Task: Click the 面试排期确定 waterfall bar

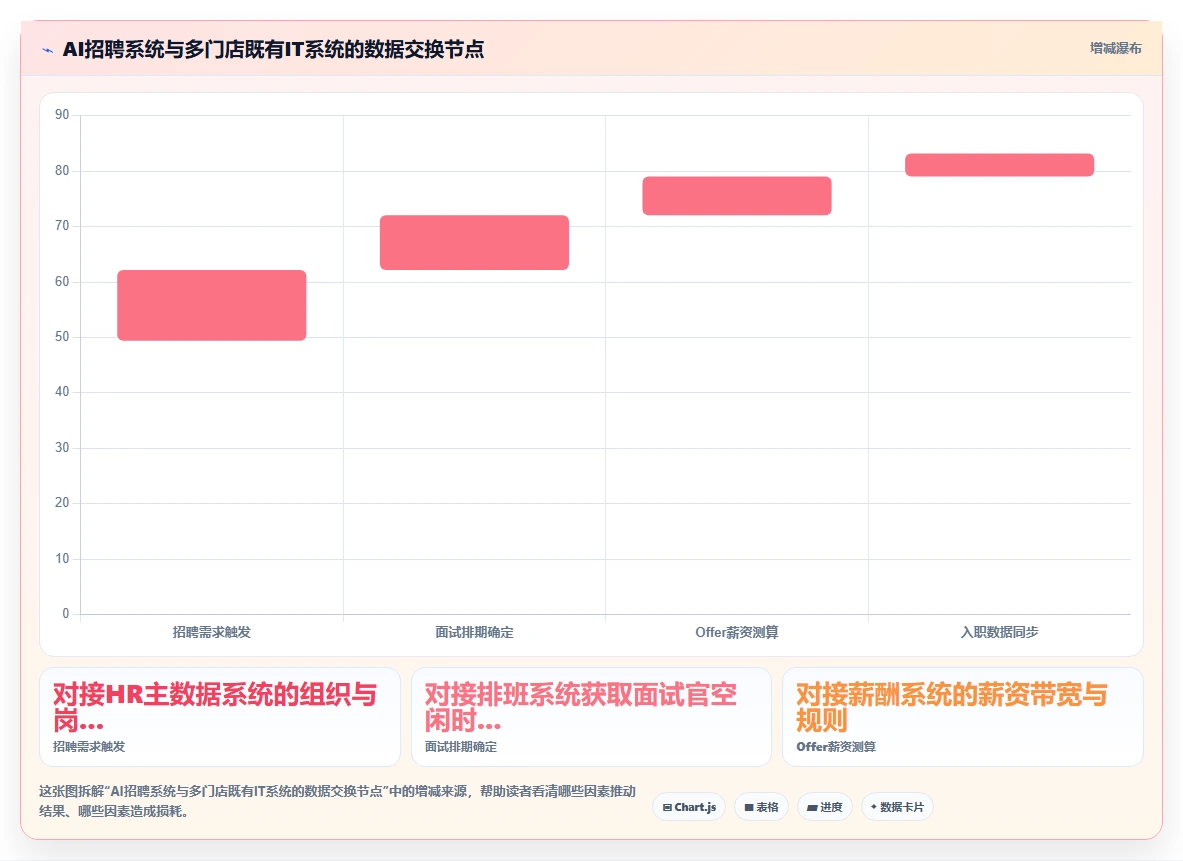Action: [x=474, y=242]
